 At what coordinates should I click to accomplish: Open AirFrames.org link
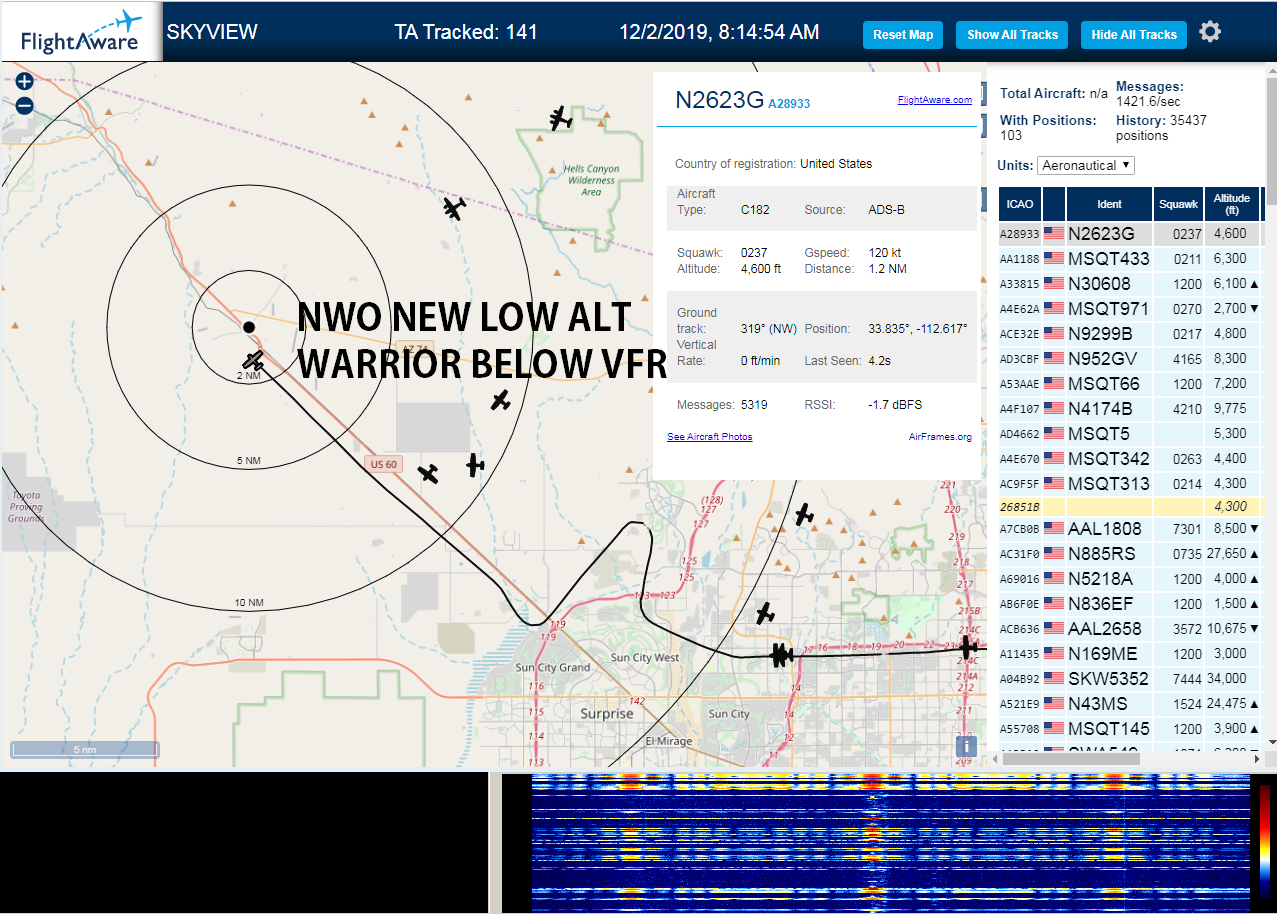(x=940, y=437)
